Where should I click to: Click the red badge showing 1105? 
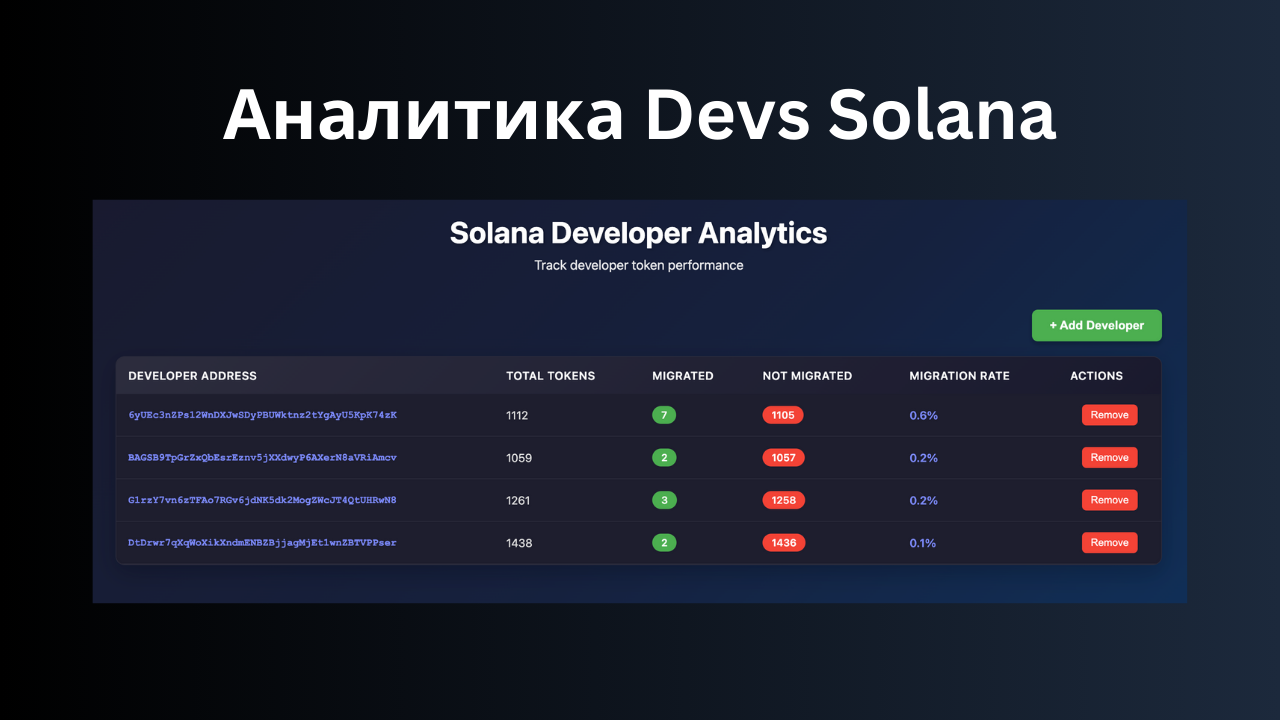[784, 414]
